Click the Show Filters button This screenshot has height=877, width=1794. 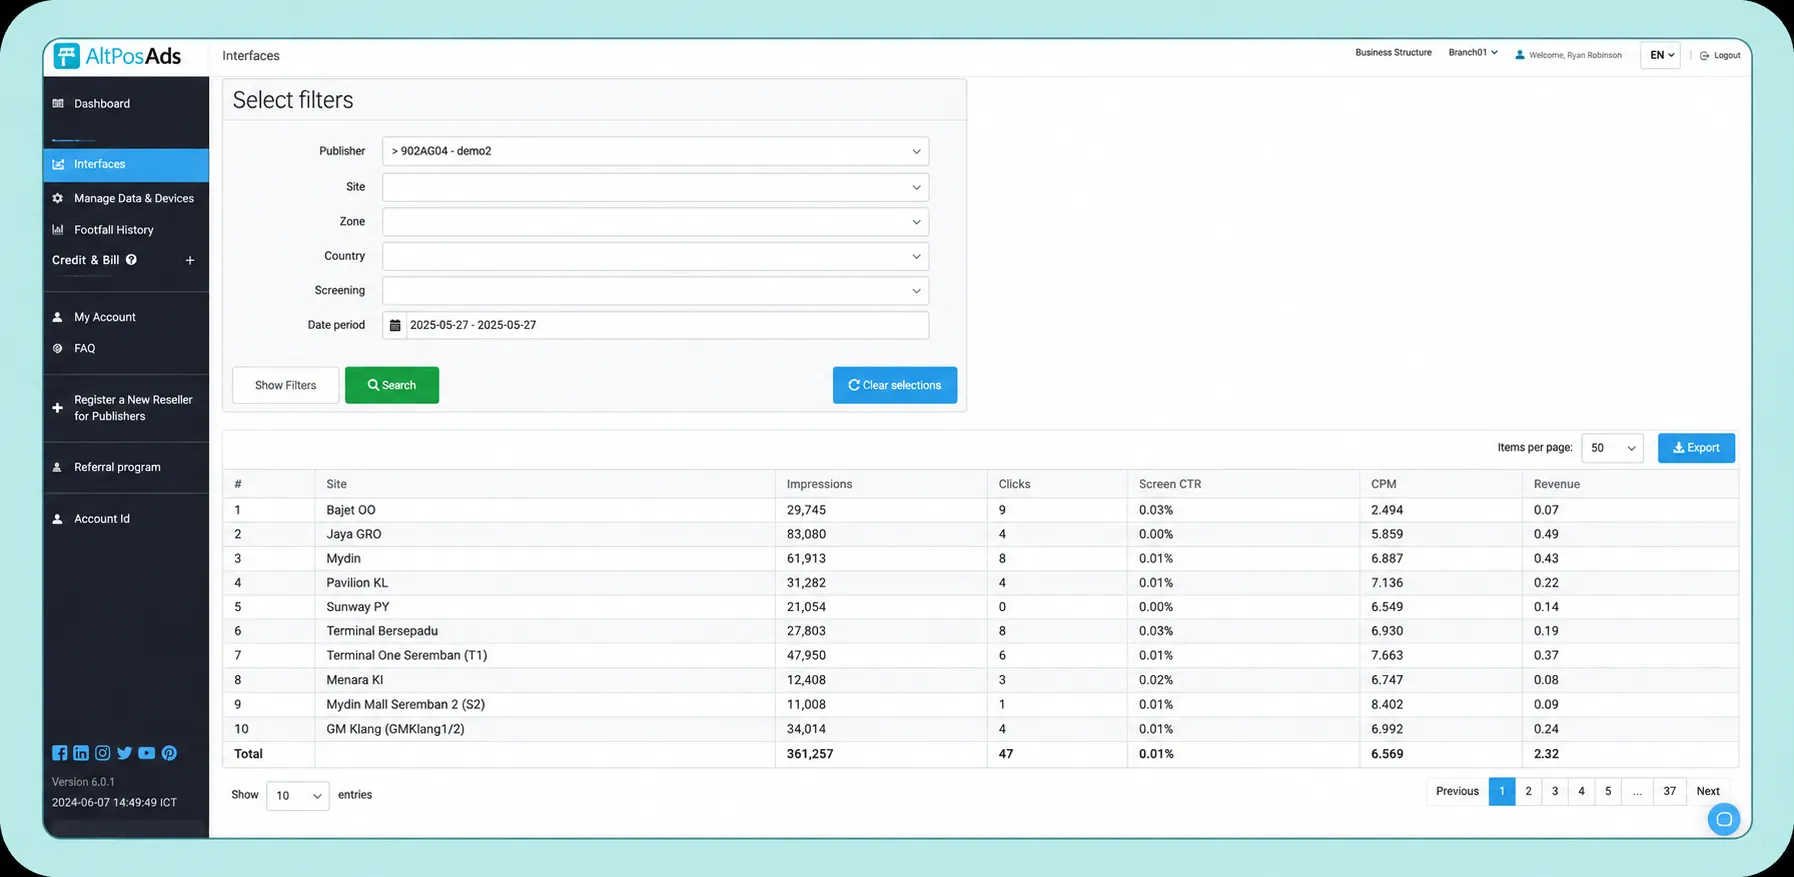point(286,385)
